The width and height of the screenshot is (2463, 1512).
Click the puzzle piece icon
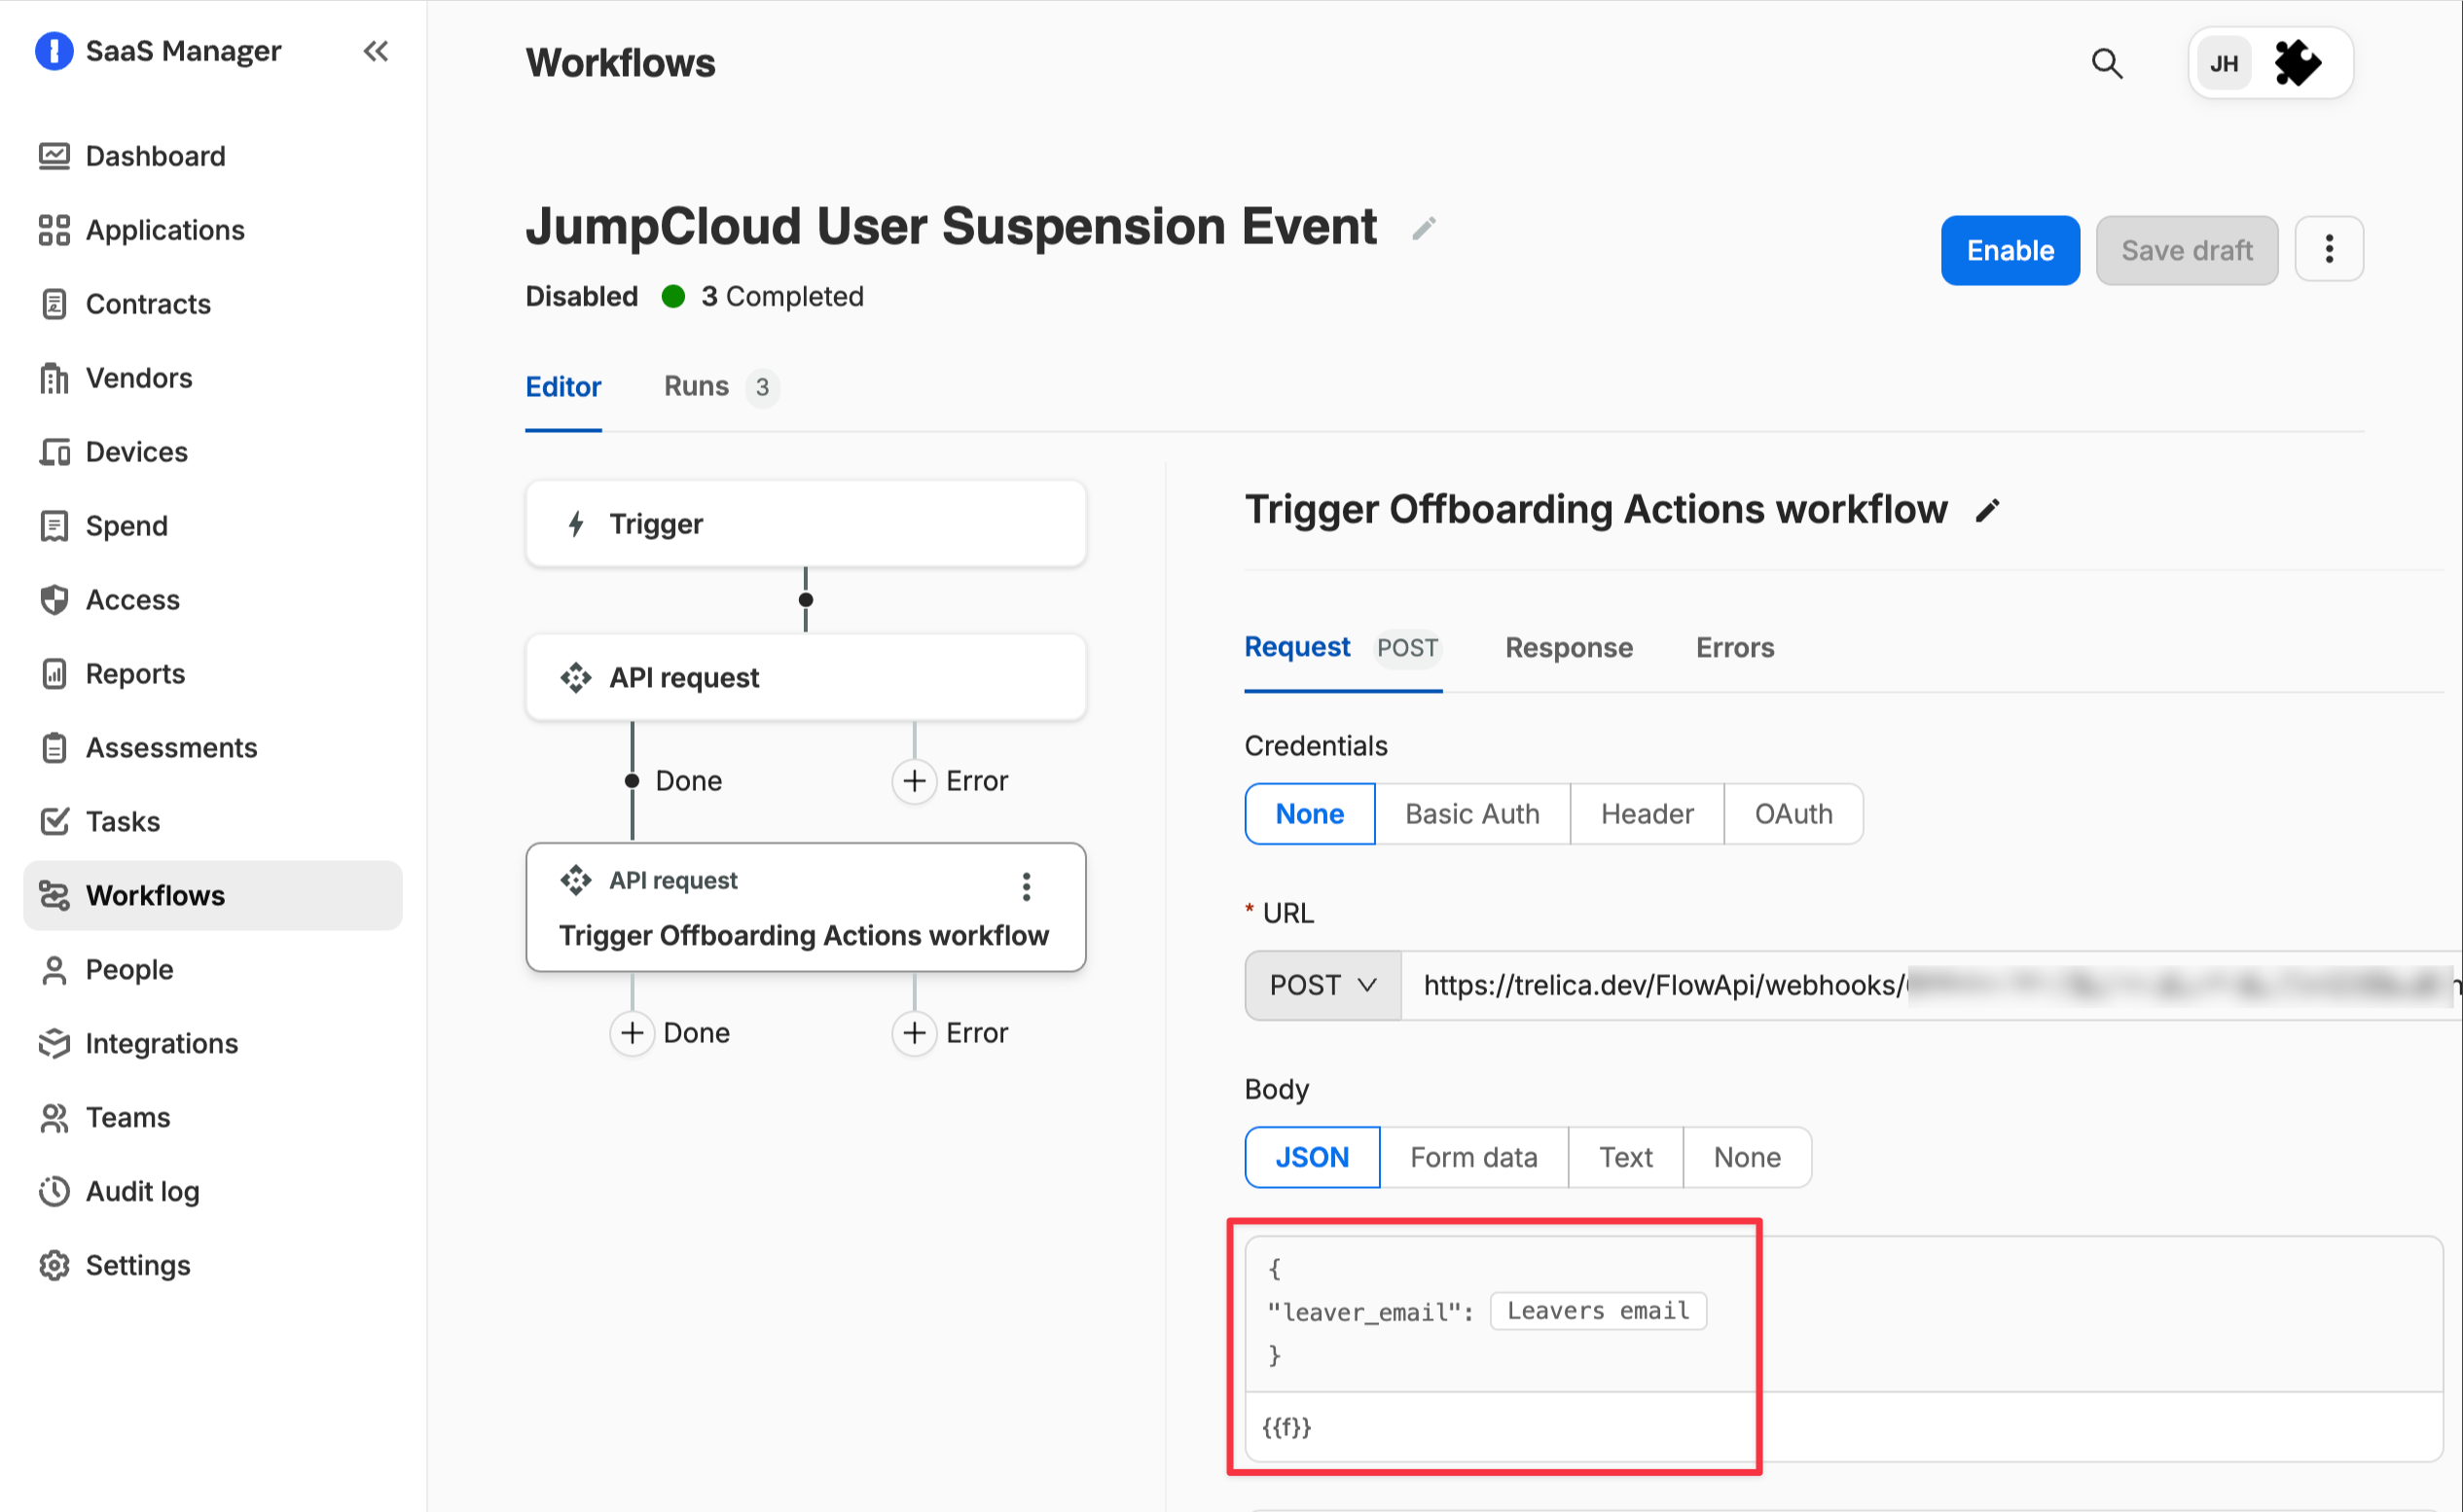[x=2298, y=64]
